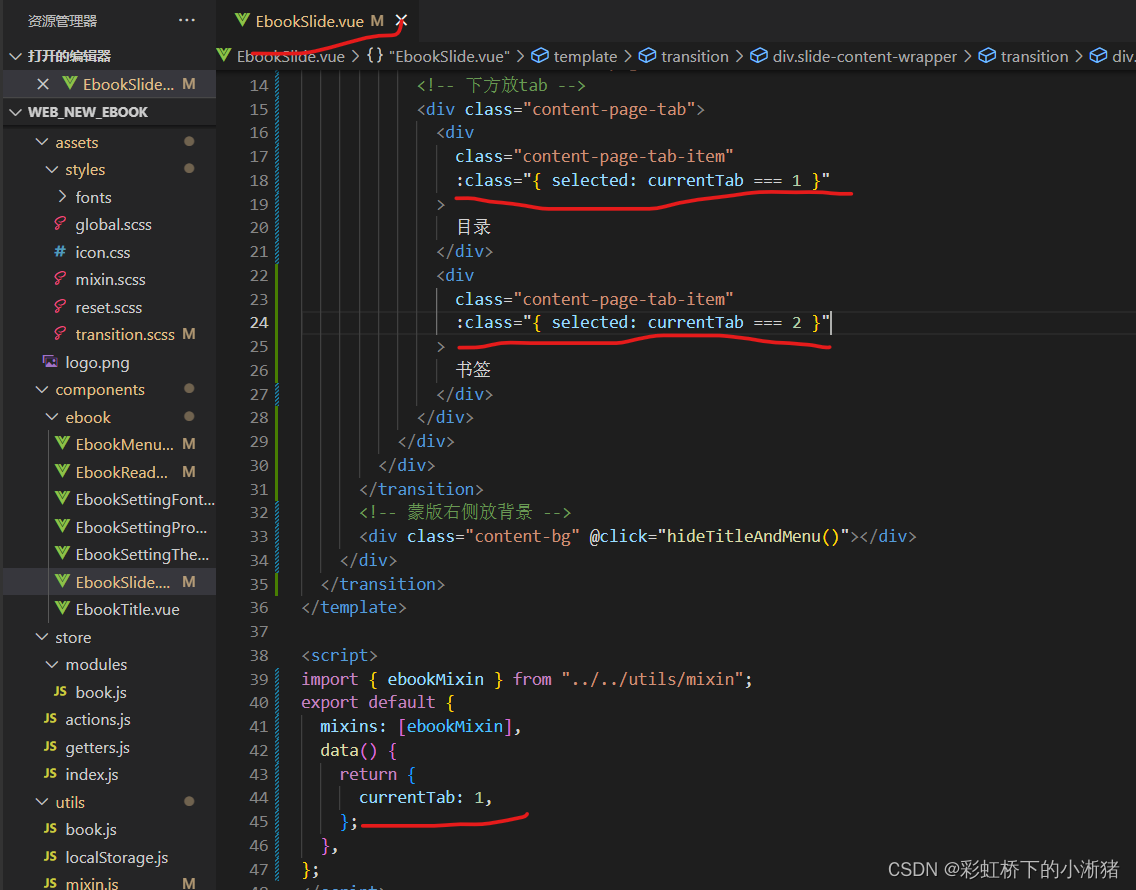Open book.js inside utils folder

(91, 829)
